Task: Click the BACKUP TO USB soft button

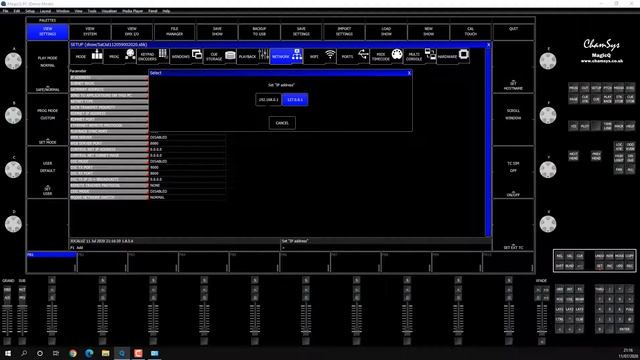Action: (x=259, y=32)
